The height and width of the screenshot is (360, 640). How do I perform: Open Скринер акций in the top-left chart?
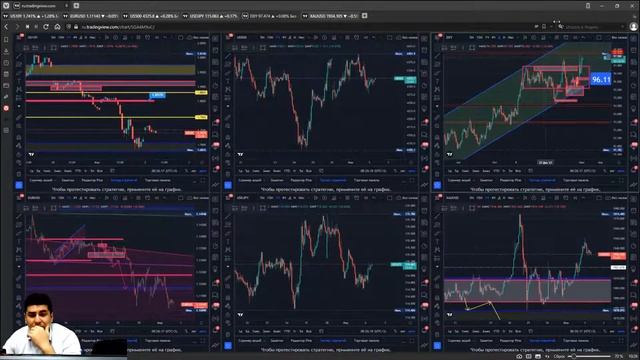(41, 180)
